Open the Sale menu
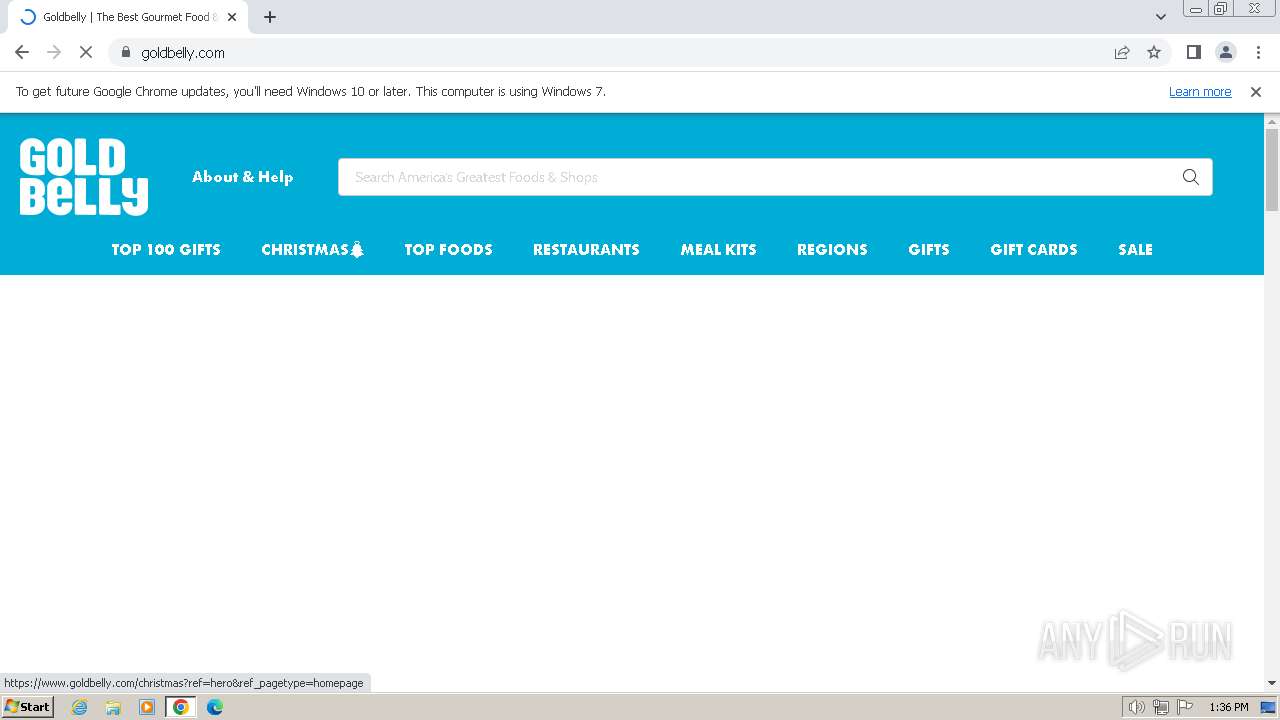This screenshot has width=1280, height=720. click(1136, 250)
